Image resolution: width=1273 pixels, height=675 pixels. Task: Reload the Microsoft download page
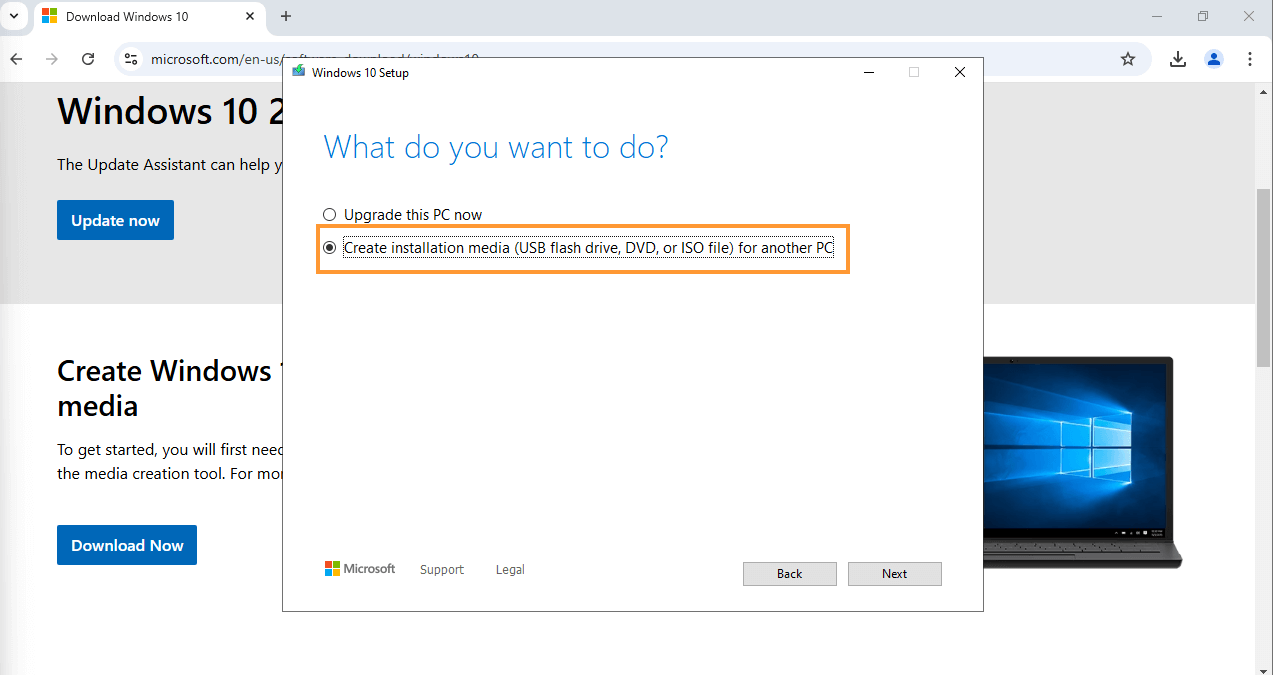(88, 59)
